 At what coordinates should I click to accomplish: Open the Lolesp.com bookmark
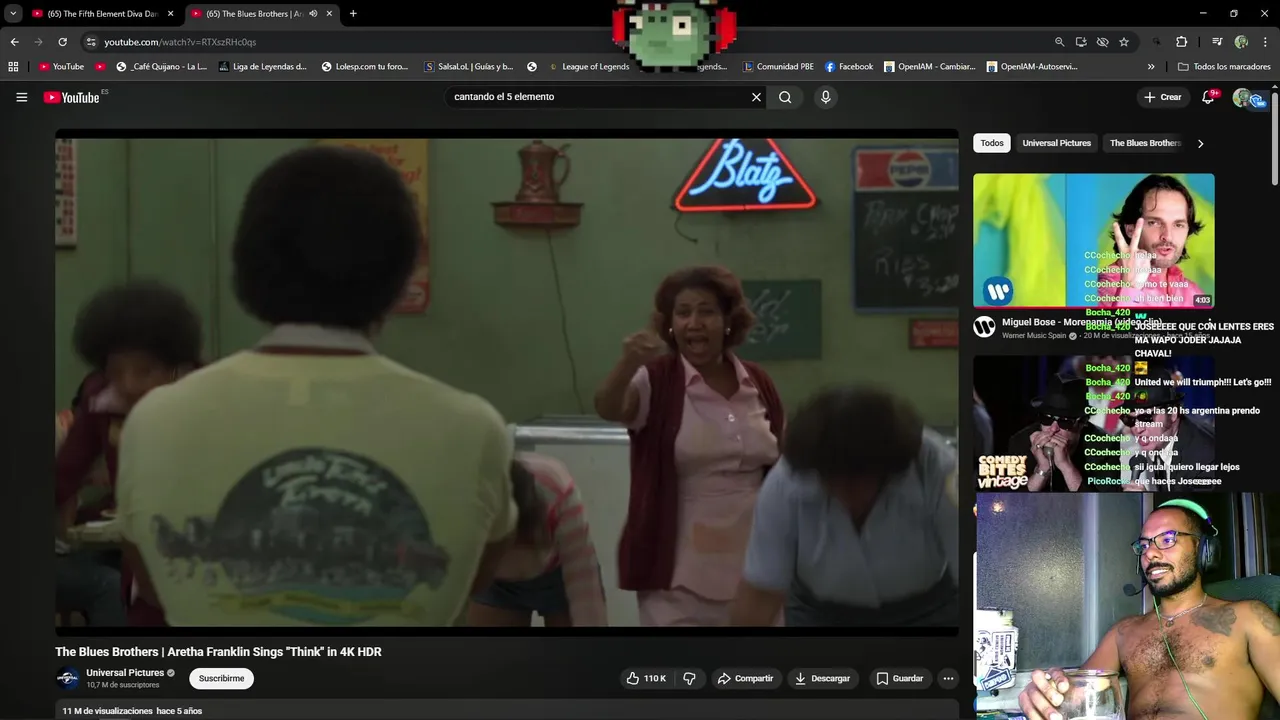pos(365,67)
